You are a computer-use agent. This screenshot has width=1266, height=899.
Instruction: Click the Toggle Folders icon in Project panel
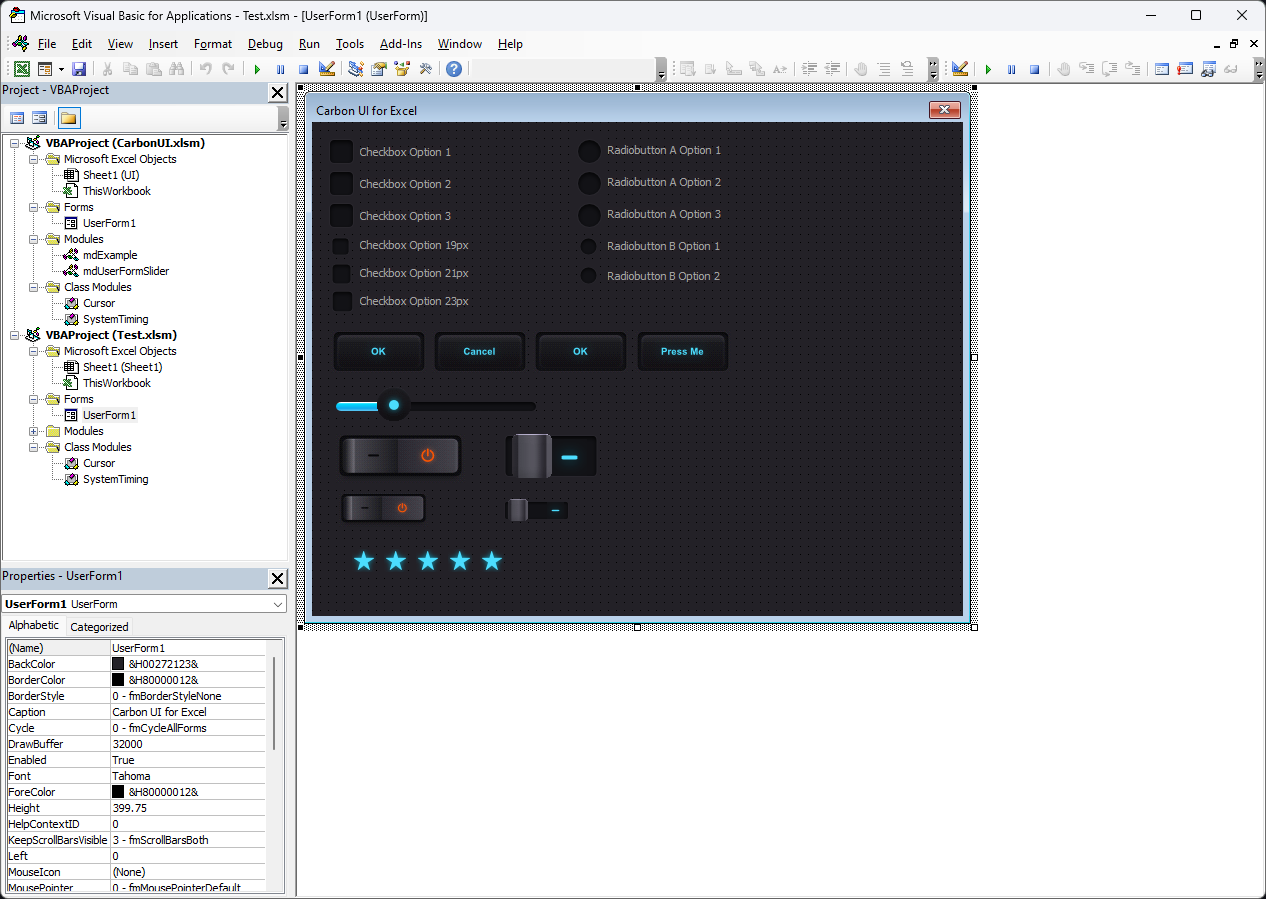[68, 118]
